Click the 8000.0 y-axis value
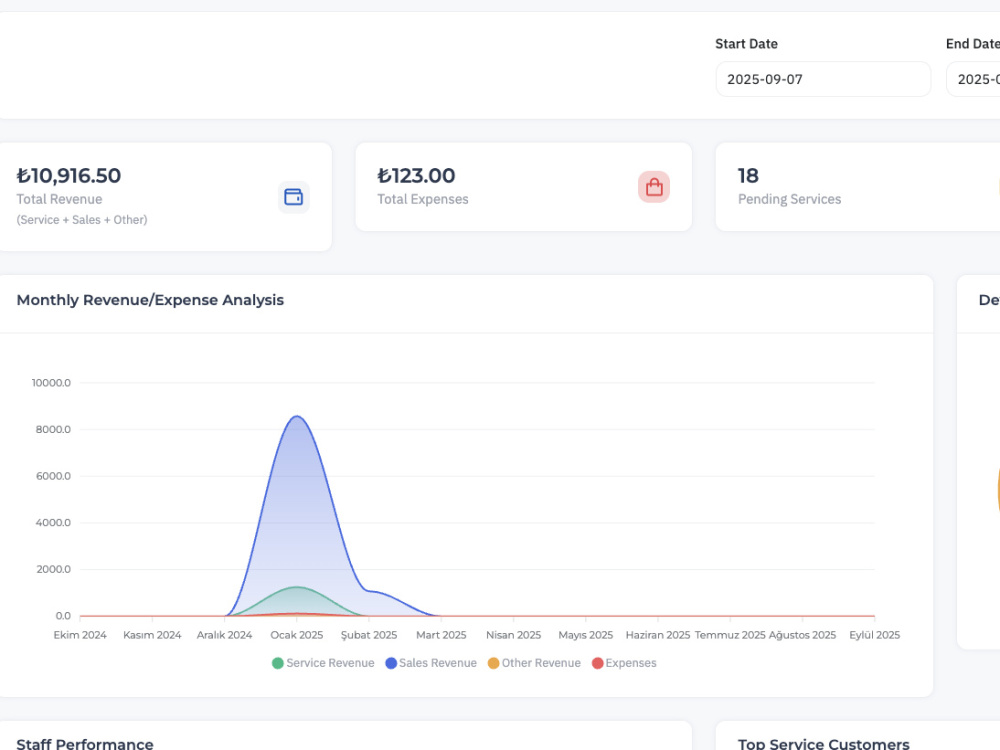The width and height of the screenshot is (1000, 750). [53, 429]
